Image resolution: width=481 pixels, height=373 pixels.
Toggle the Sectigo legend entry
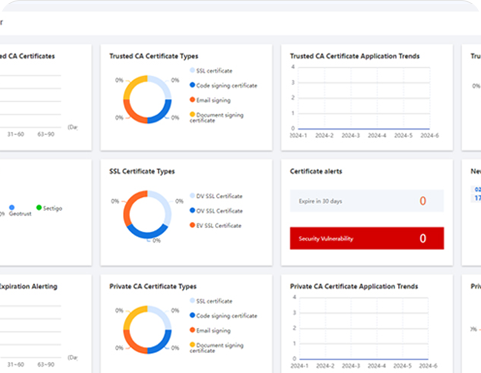[49, 208]
